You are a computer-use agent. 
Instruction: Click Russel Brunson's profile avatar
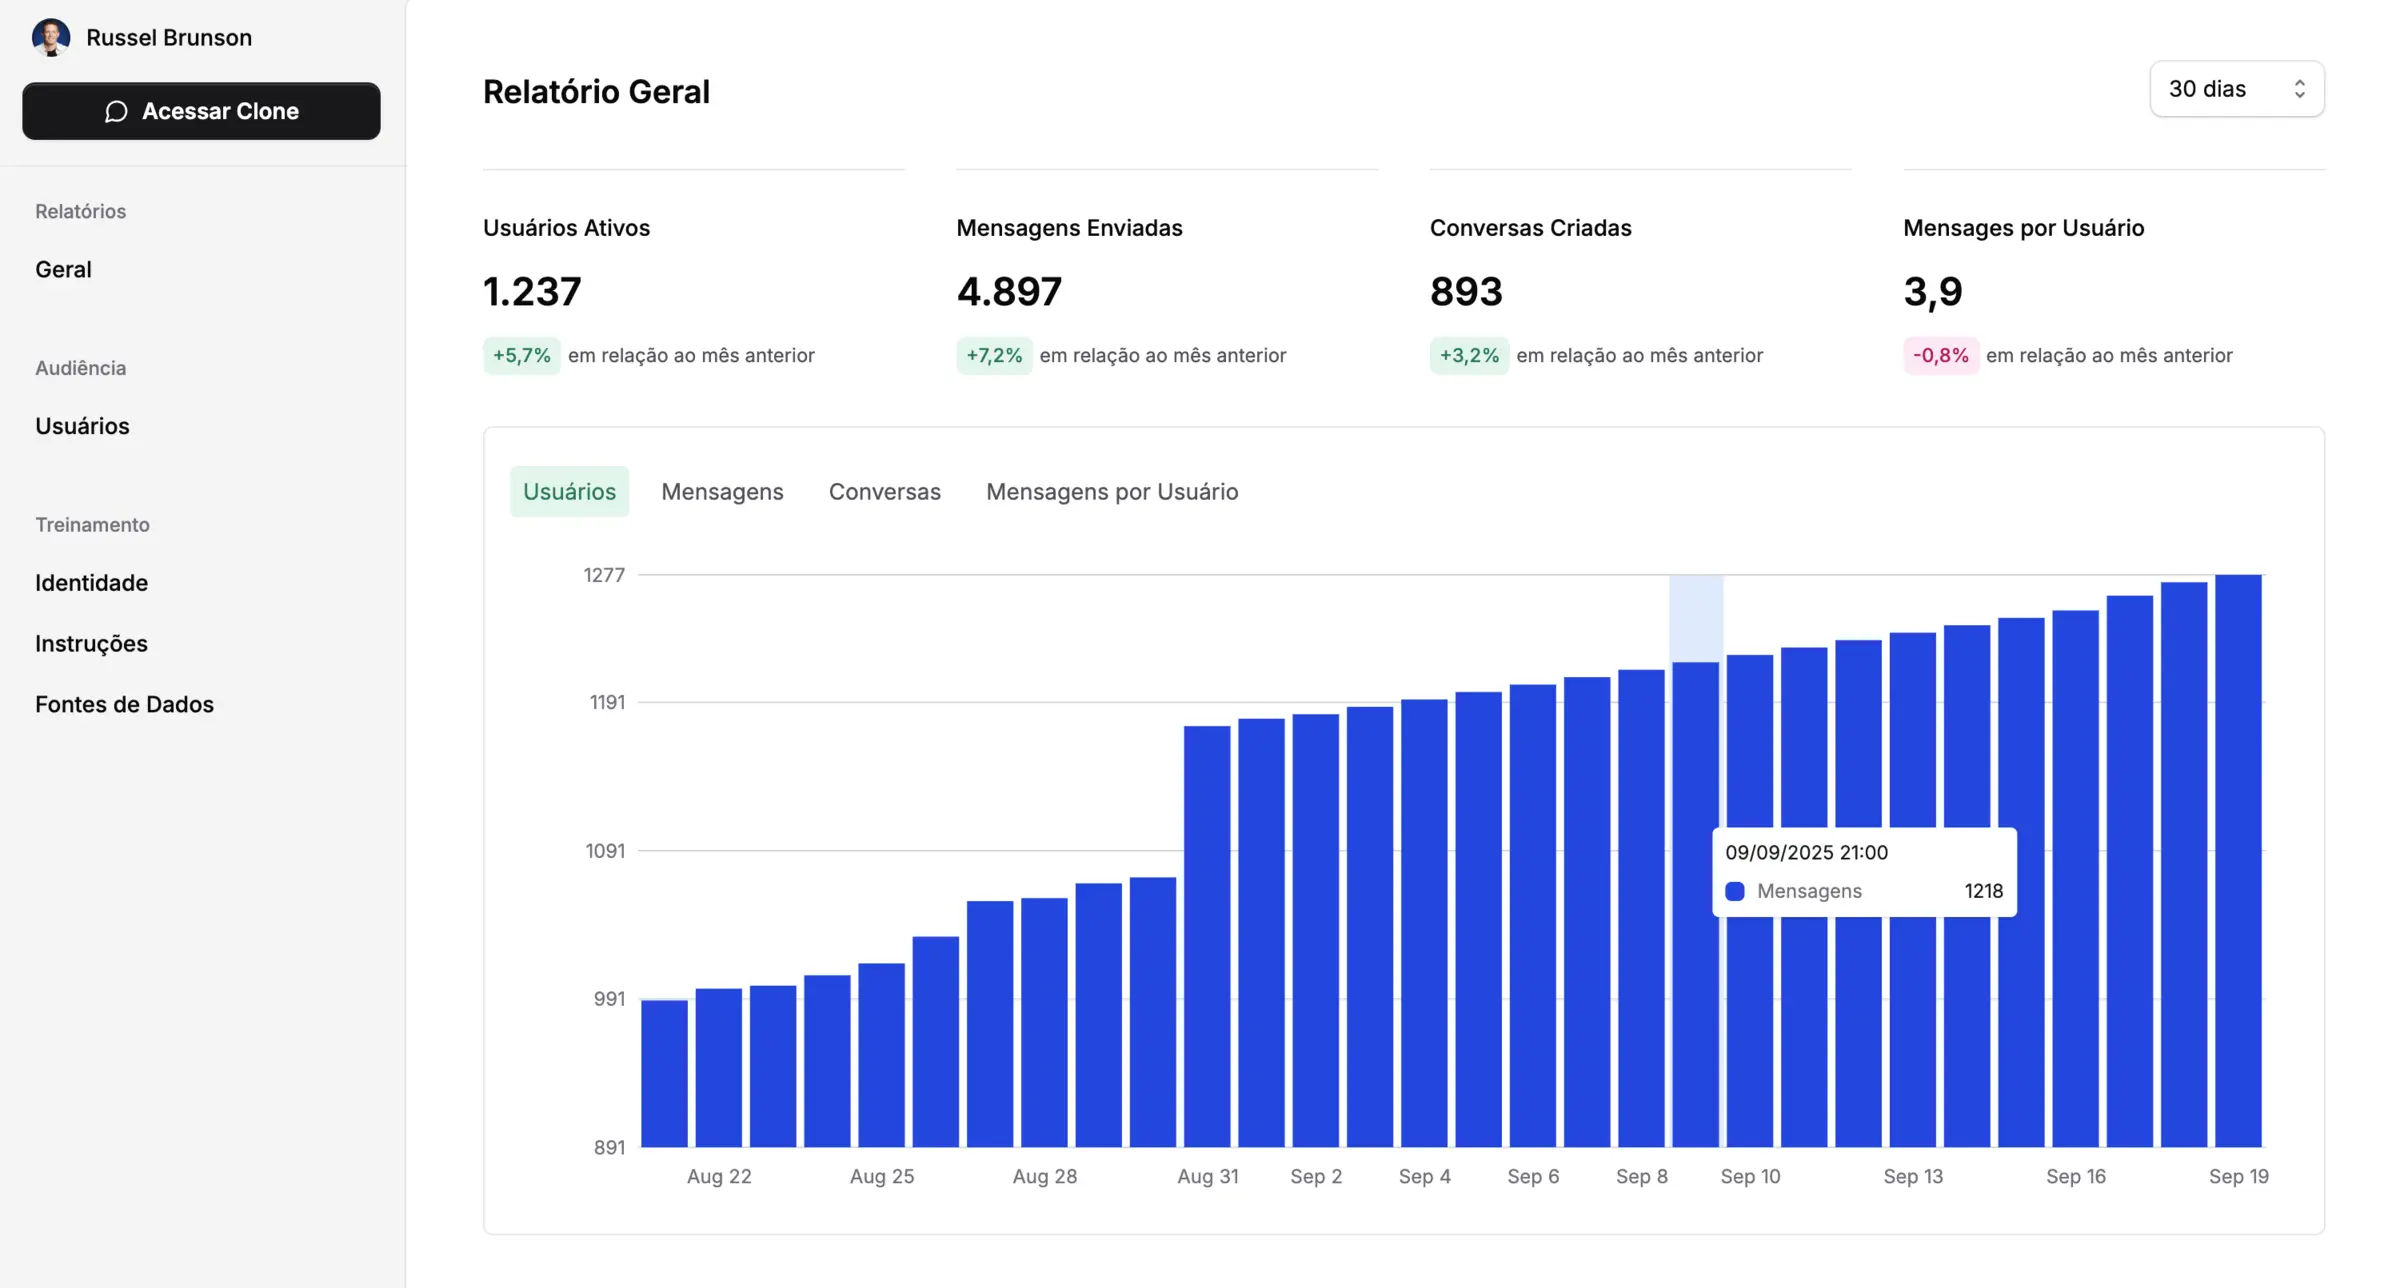(x=51, y=37)
